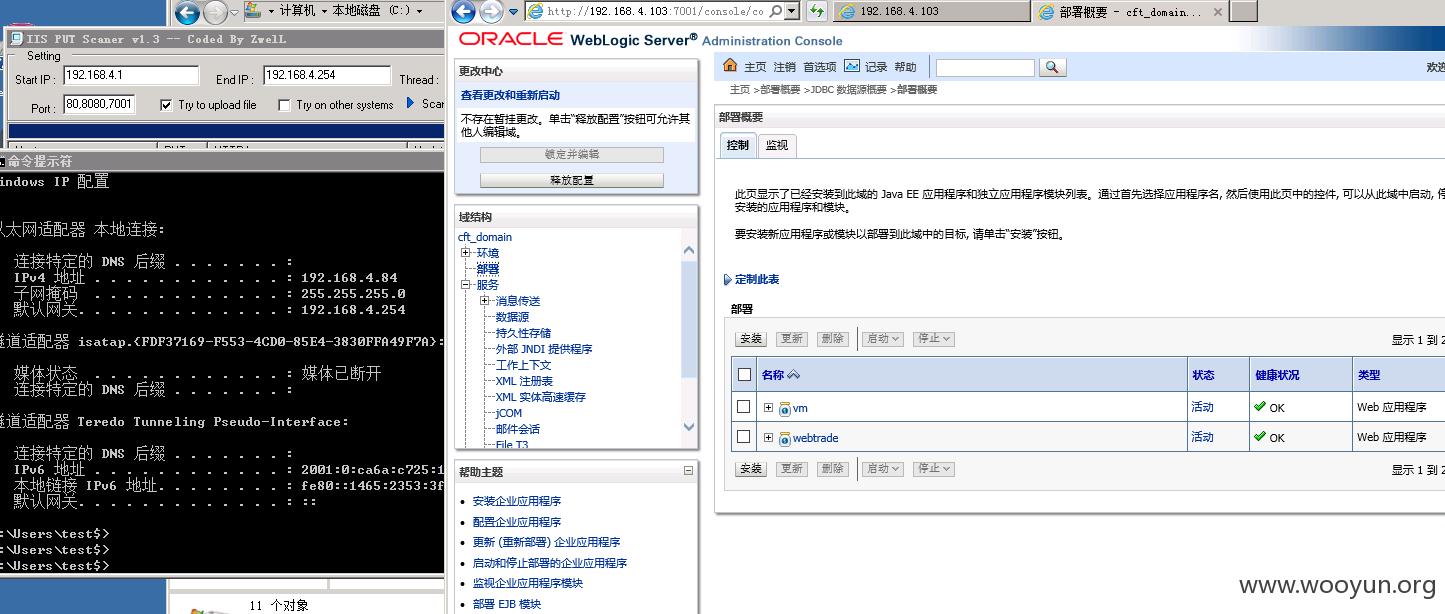Expand the vm deployment row
1445x614 pixels.
(768, 408)
